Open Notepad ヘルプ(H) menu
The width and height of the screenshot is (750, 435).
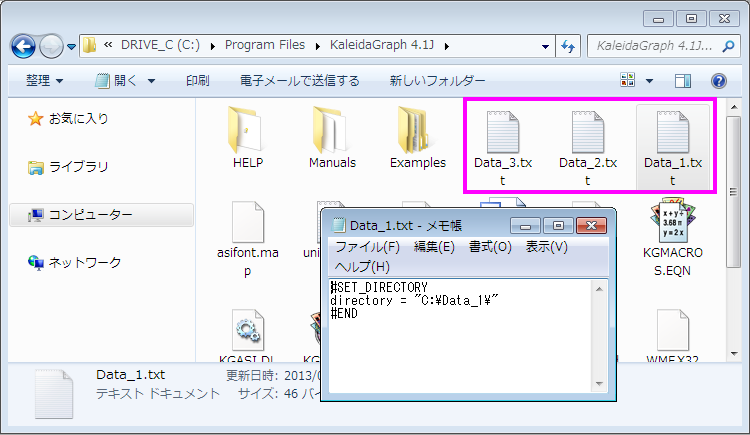point(362,267)
